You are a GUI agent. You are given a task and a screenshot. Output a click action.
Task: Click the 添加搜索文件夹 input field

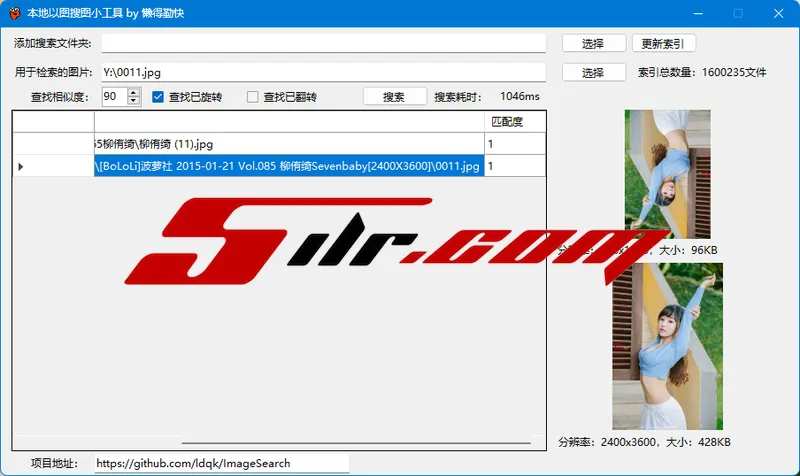point(323,43)
